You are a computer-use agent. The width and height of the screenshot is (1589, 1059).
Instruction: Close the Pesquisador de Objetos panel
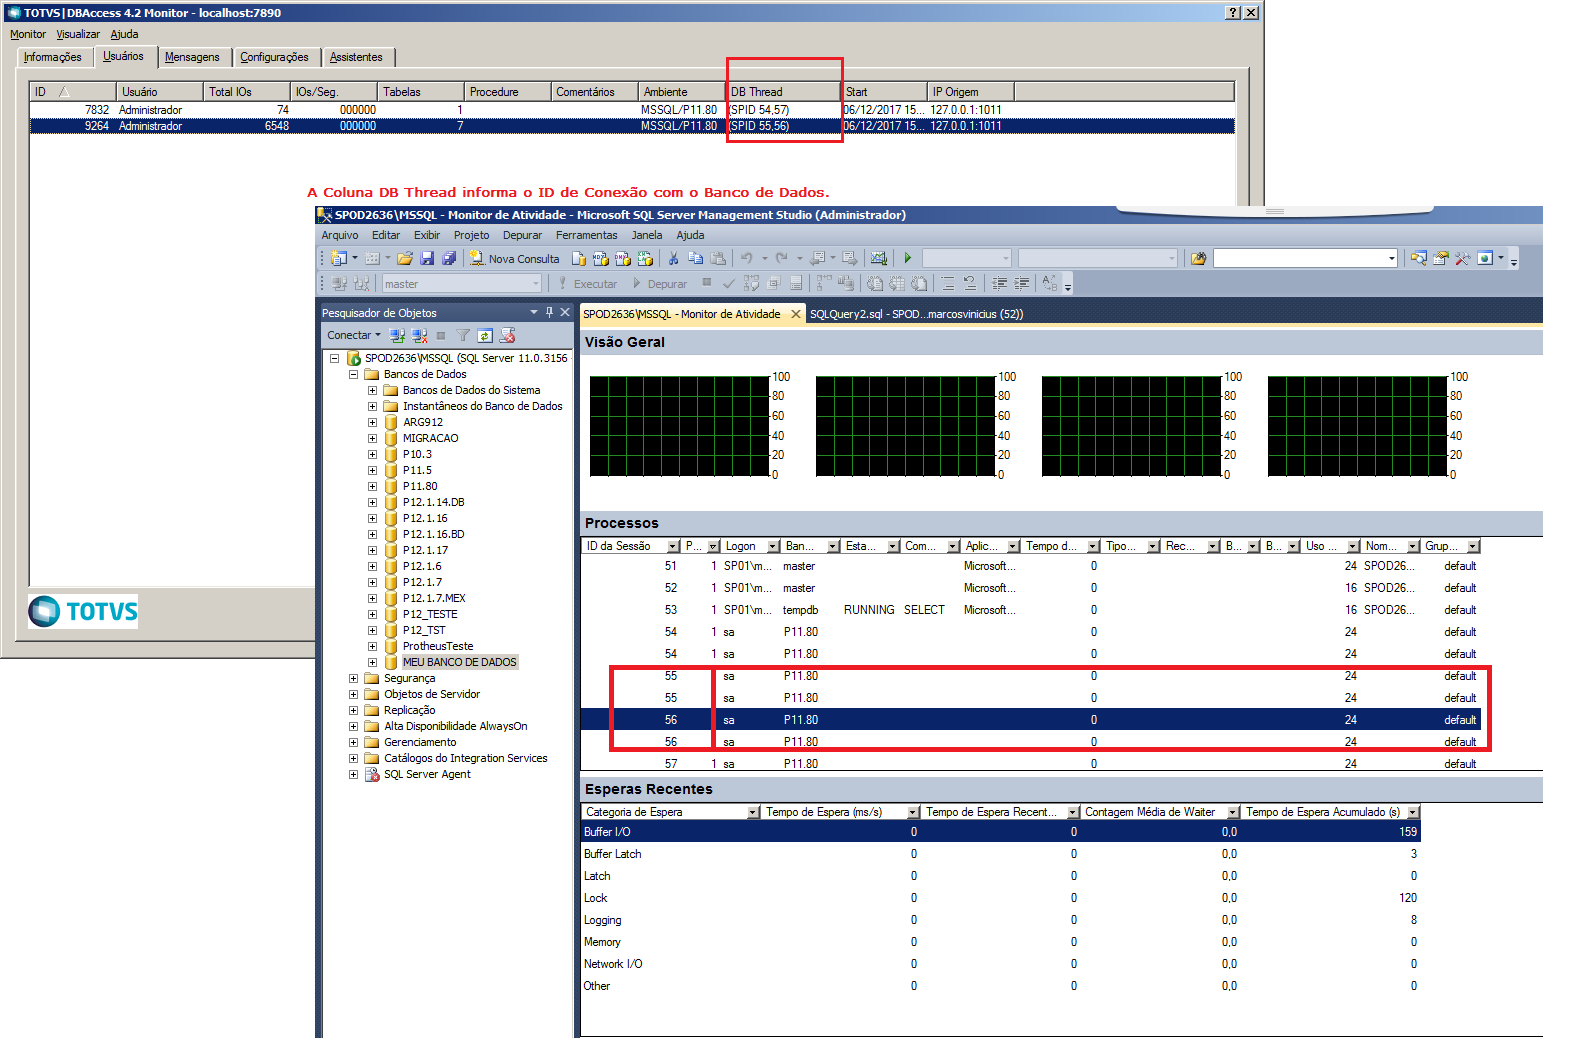click(x=564, y=312)
